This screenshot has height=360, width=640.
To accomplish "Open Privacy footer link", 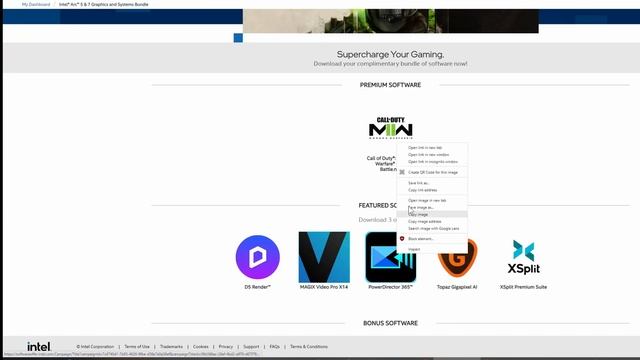I will click(x=226, y=347).
